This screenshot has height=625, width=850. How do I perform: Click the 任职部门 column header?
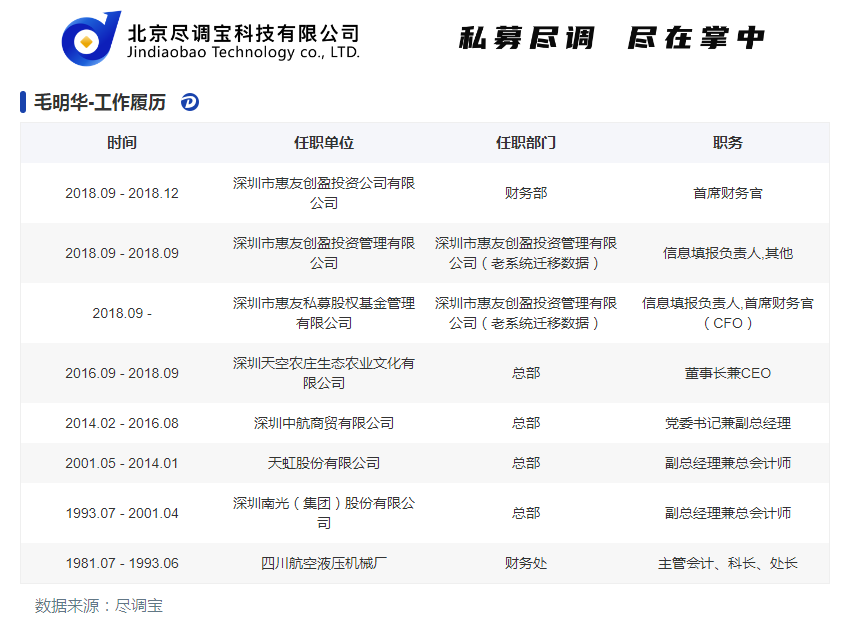click(526, 143)
